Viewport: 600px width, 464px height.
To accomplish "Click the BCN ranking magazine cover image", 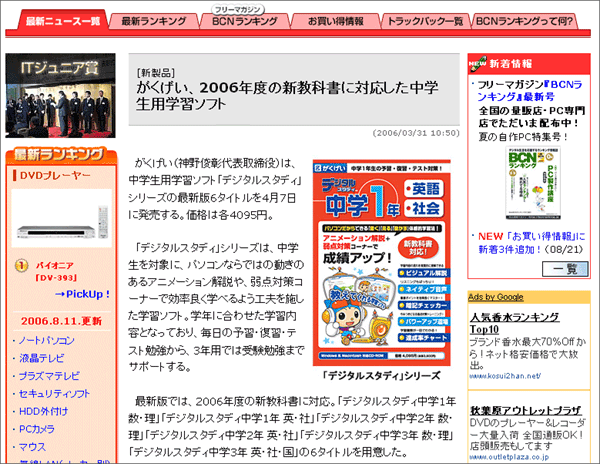I will pos(533,183).
